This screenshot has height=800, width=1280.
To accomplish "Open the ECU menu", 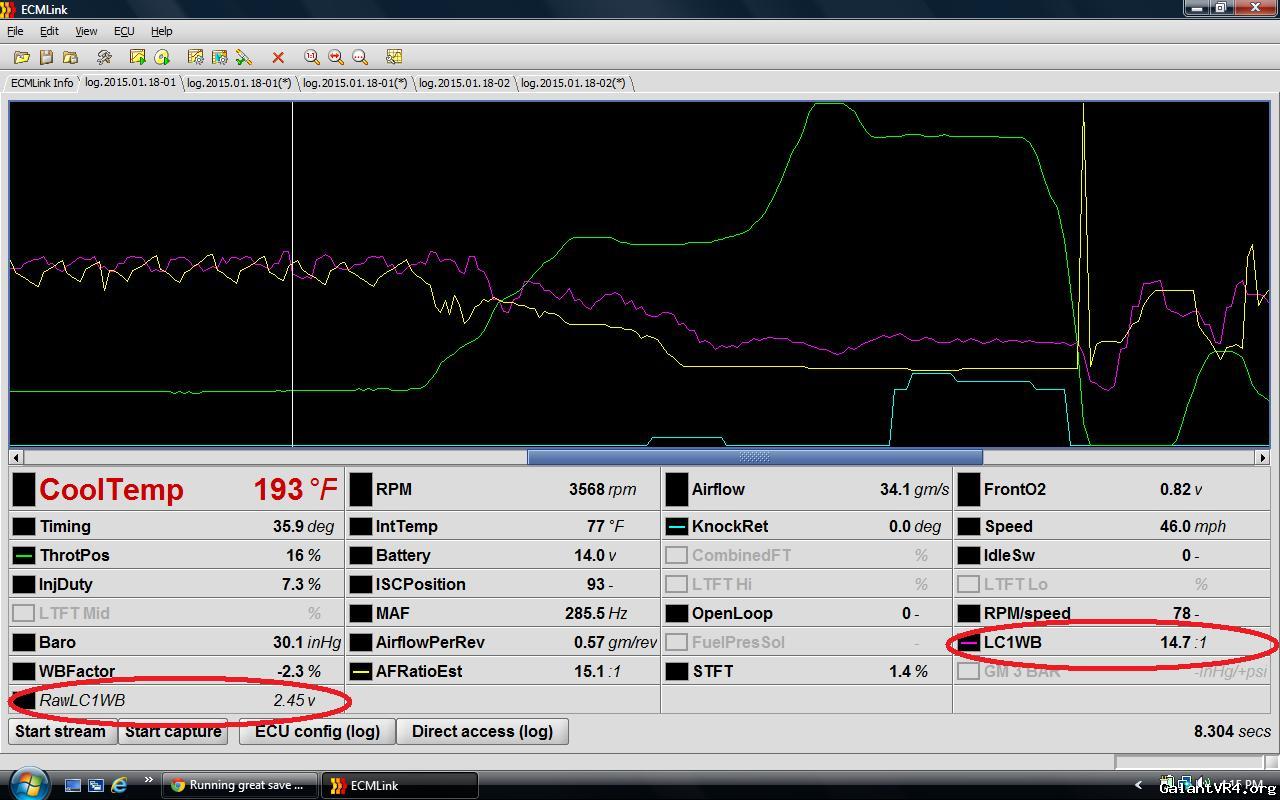I will pyautogui.click(x=124, y=31).
